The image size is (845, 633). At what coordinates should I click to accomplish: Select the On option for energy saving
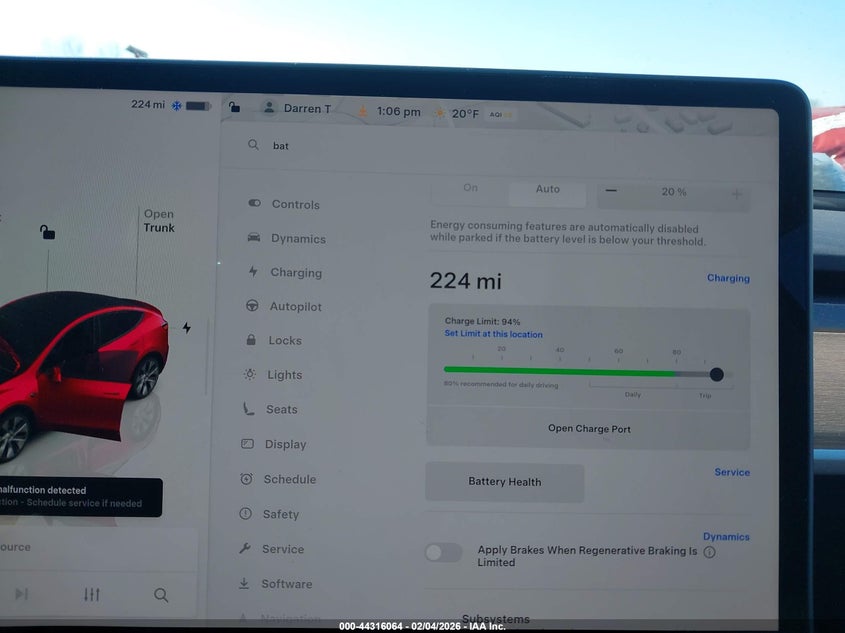click(470, 188)
